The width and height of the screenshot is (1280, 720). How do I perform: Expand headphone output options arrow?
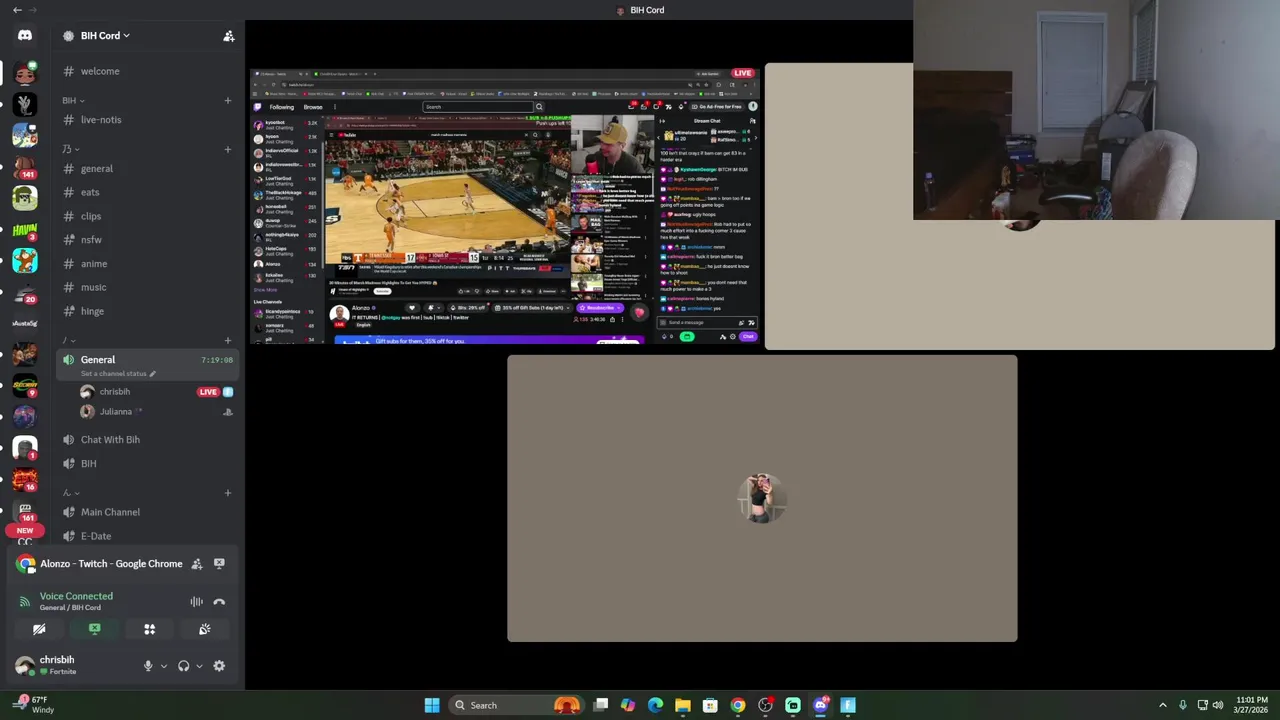click(199, 666)
